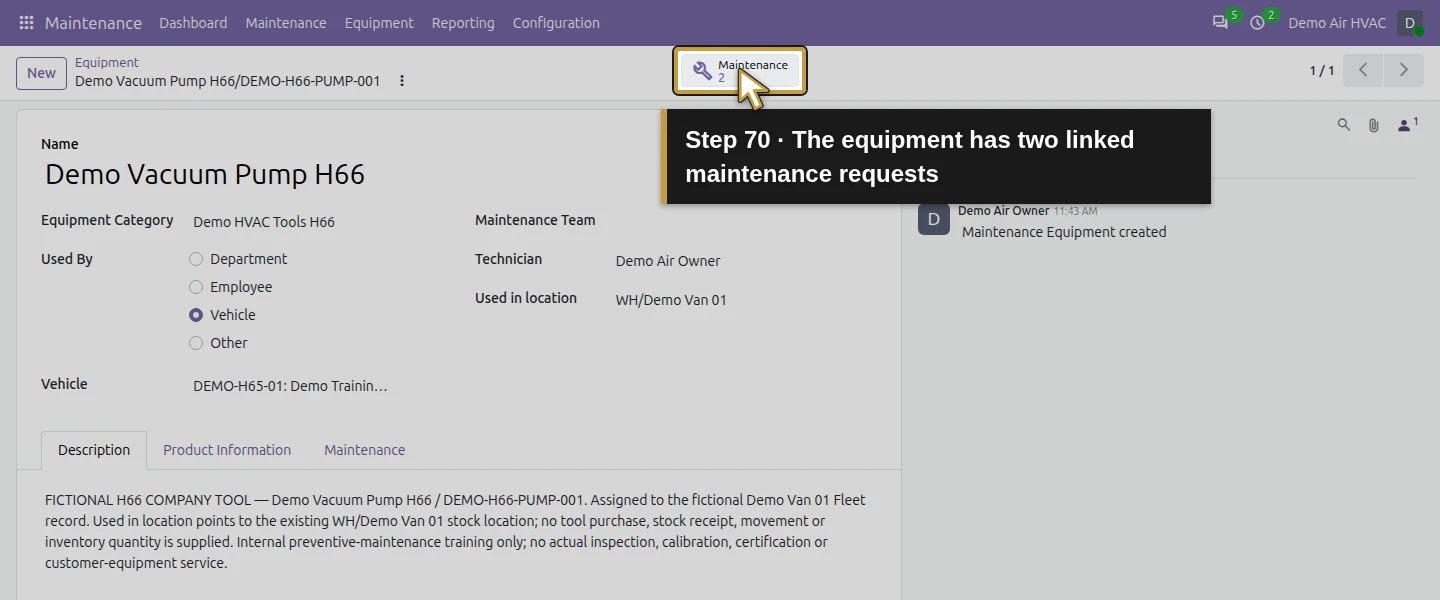
Task: Click into the description text area
Action: pos(458,531)
